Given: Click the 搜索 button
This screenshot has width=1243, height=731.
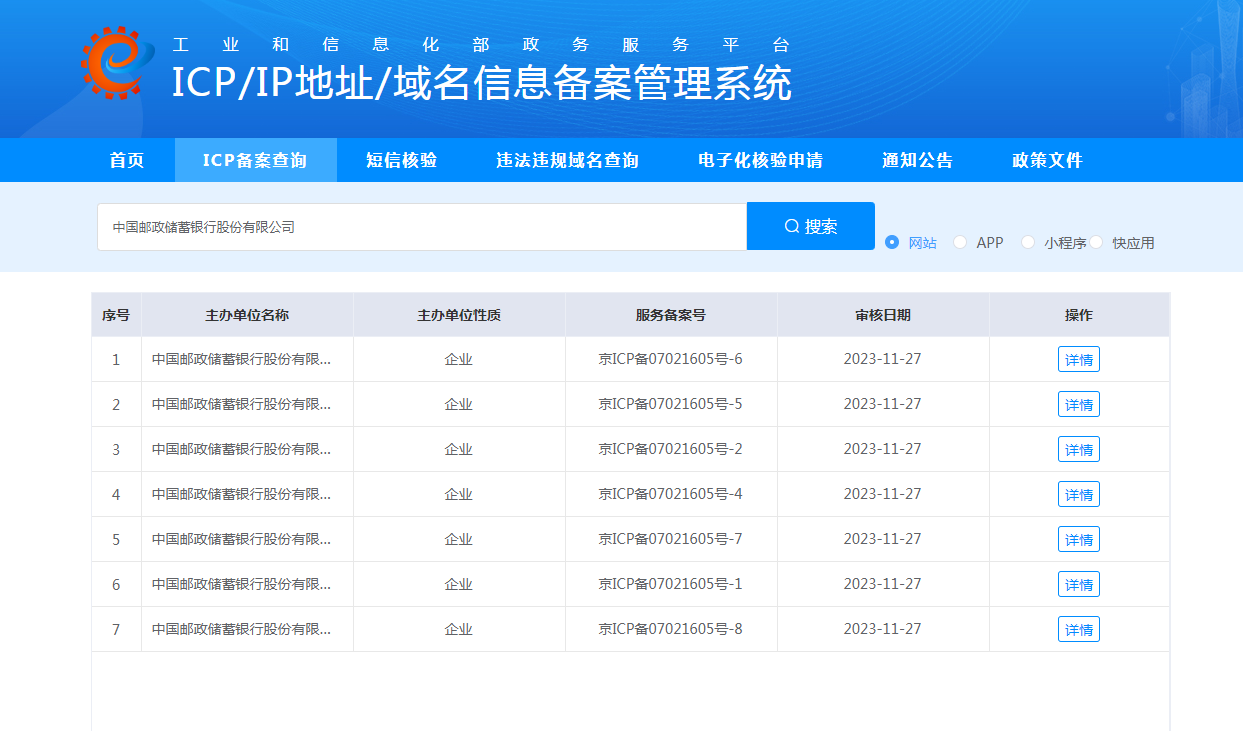Looking at the screenshot, I should (810, 225).
